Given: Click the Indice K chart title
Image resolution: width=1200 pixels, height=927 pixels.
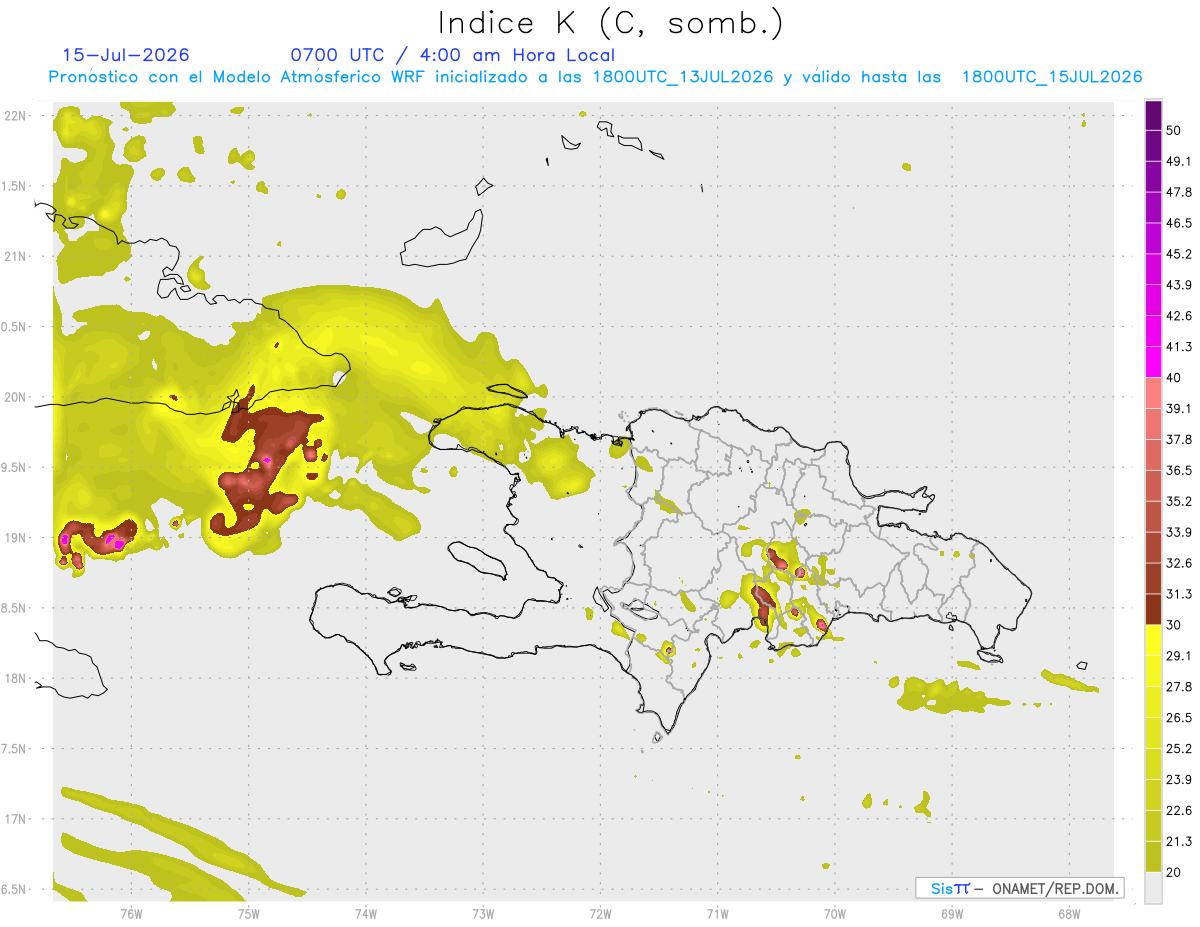Looking at the screenshot, I should [611, 23].
